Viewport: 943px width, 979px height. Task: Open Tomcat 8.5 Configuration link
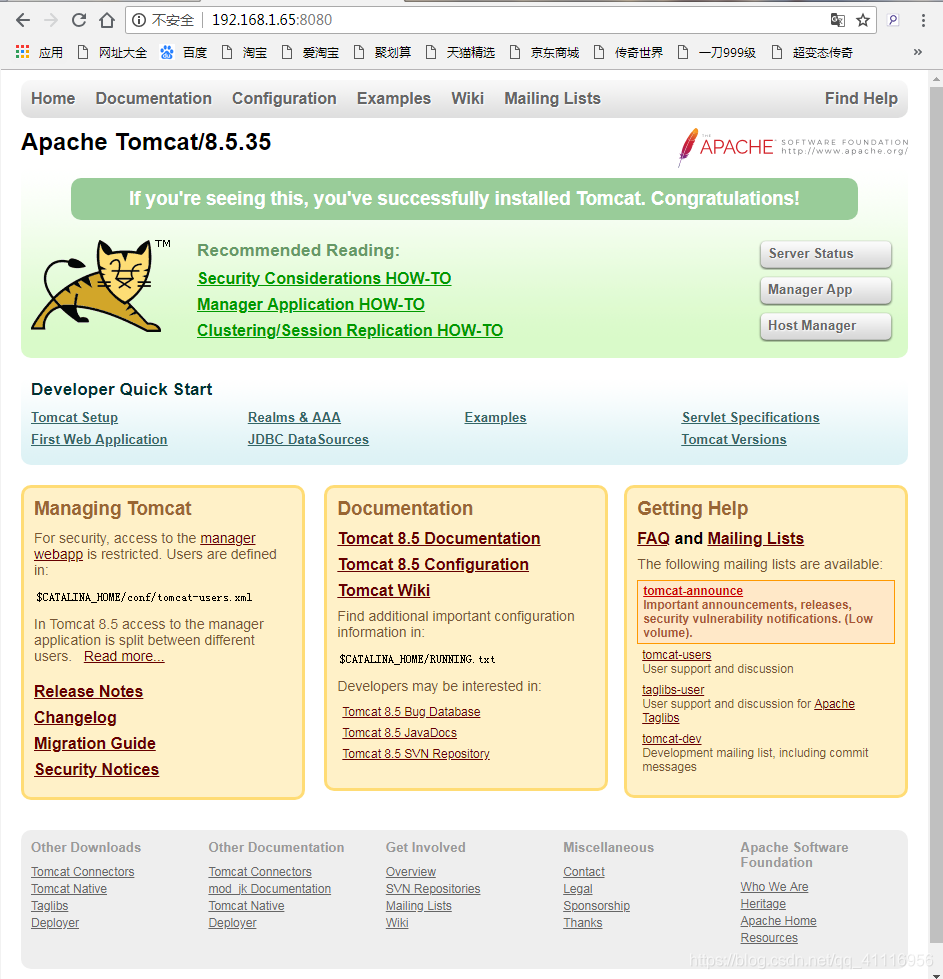[x=433, y=565]
